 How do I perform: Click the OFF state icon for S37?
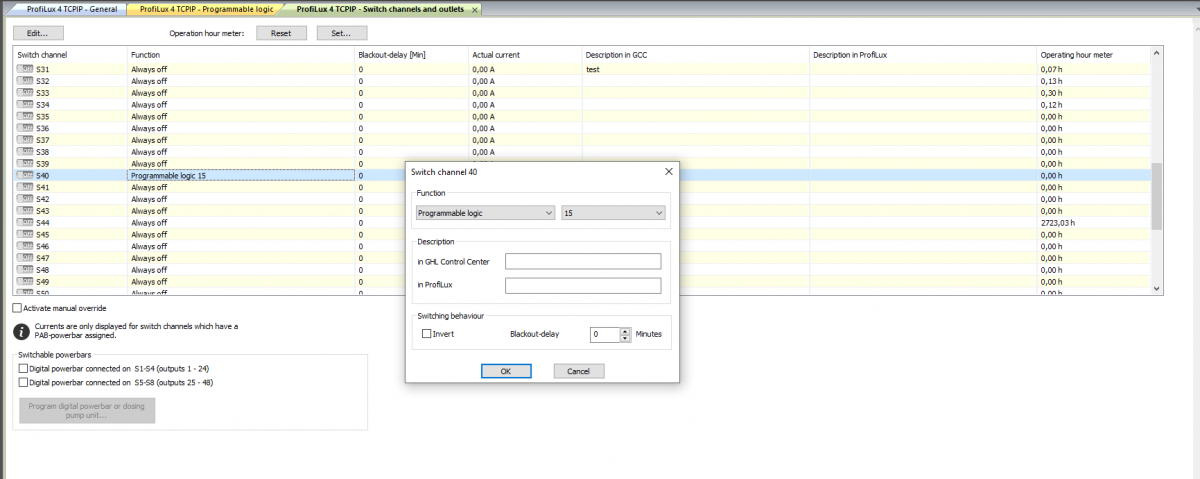(25, 140)
